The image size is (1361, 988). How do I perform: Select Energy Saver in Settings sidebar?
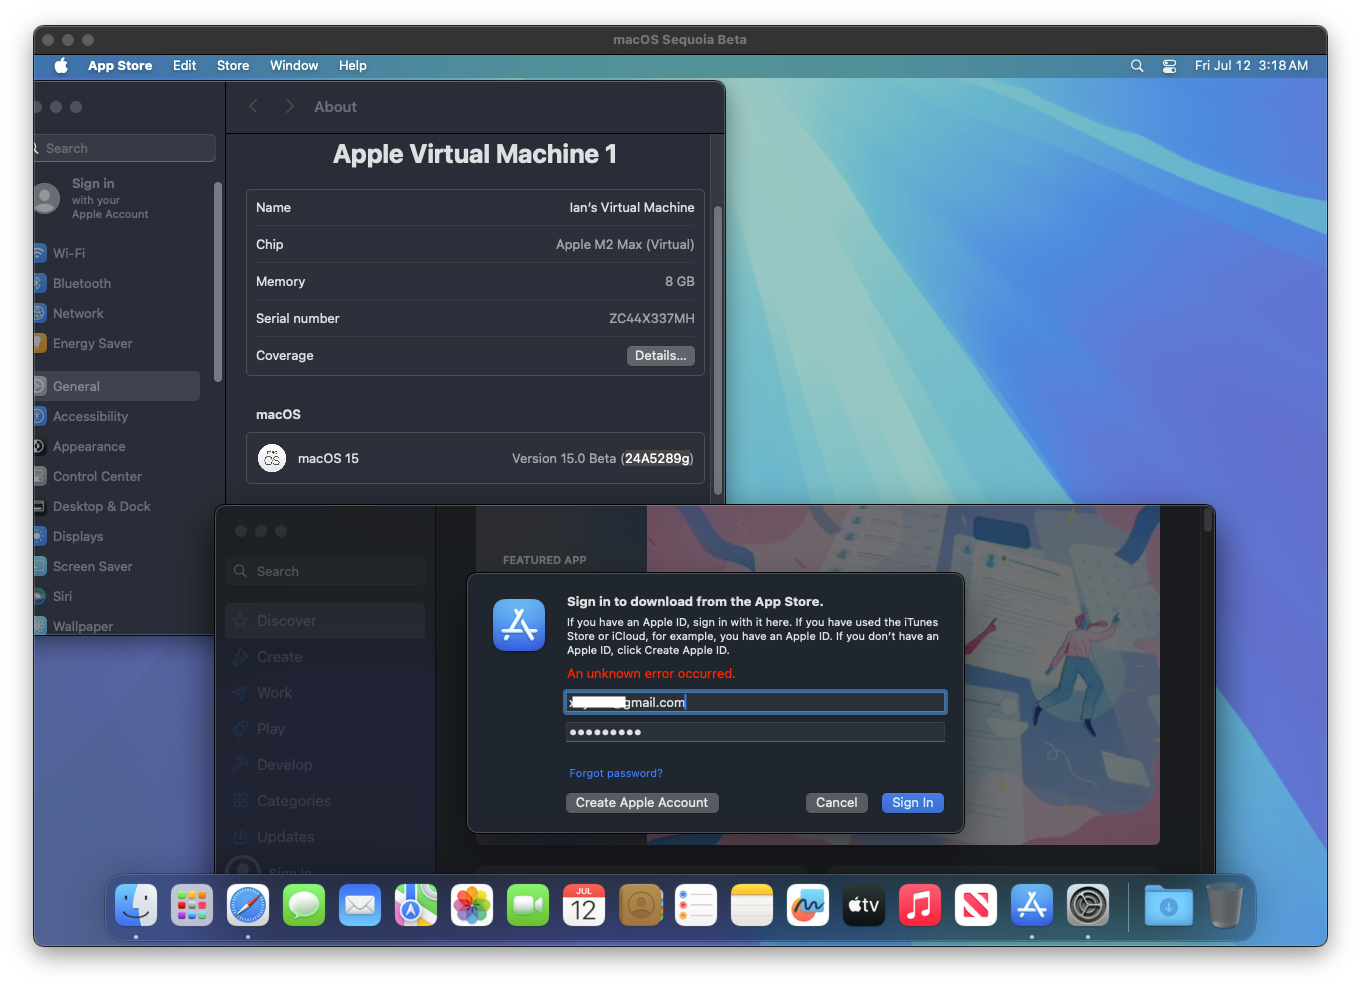click(x=117, y=344)
